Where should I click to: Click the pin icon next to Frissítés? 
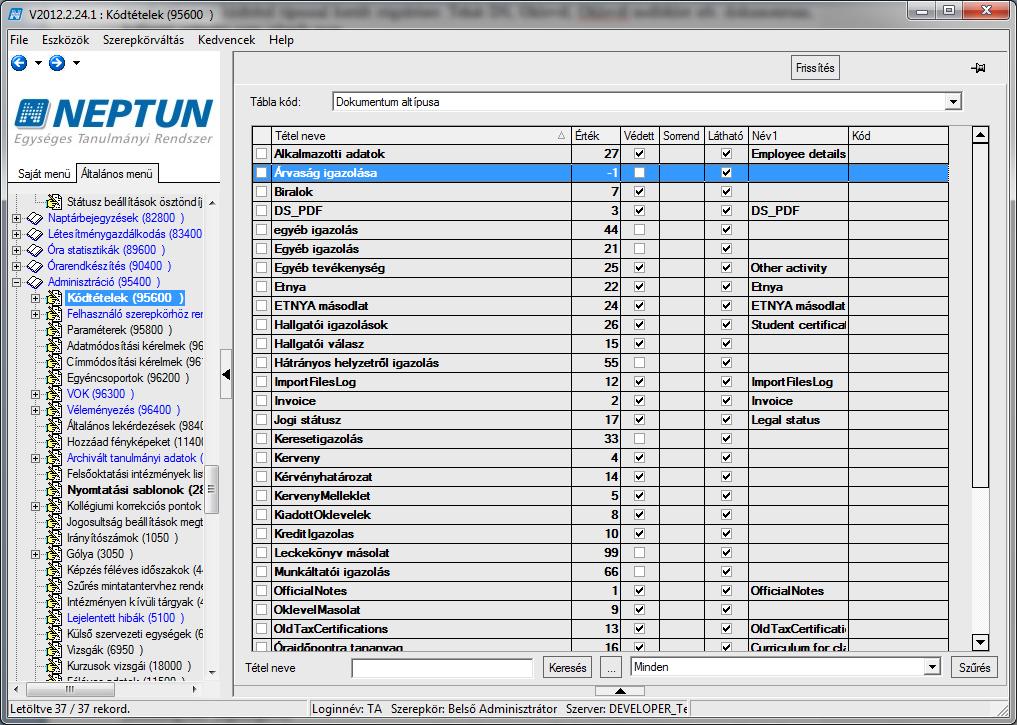click(979, 67)
